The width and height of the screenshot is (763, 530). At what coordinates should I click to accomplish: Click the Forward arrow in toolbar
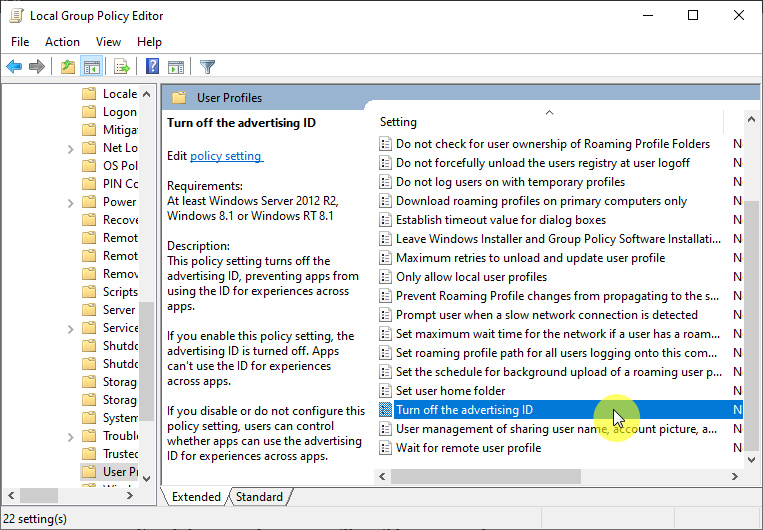[x=37, y=67]
